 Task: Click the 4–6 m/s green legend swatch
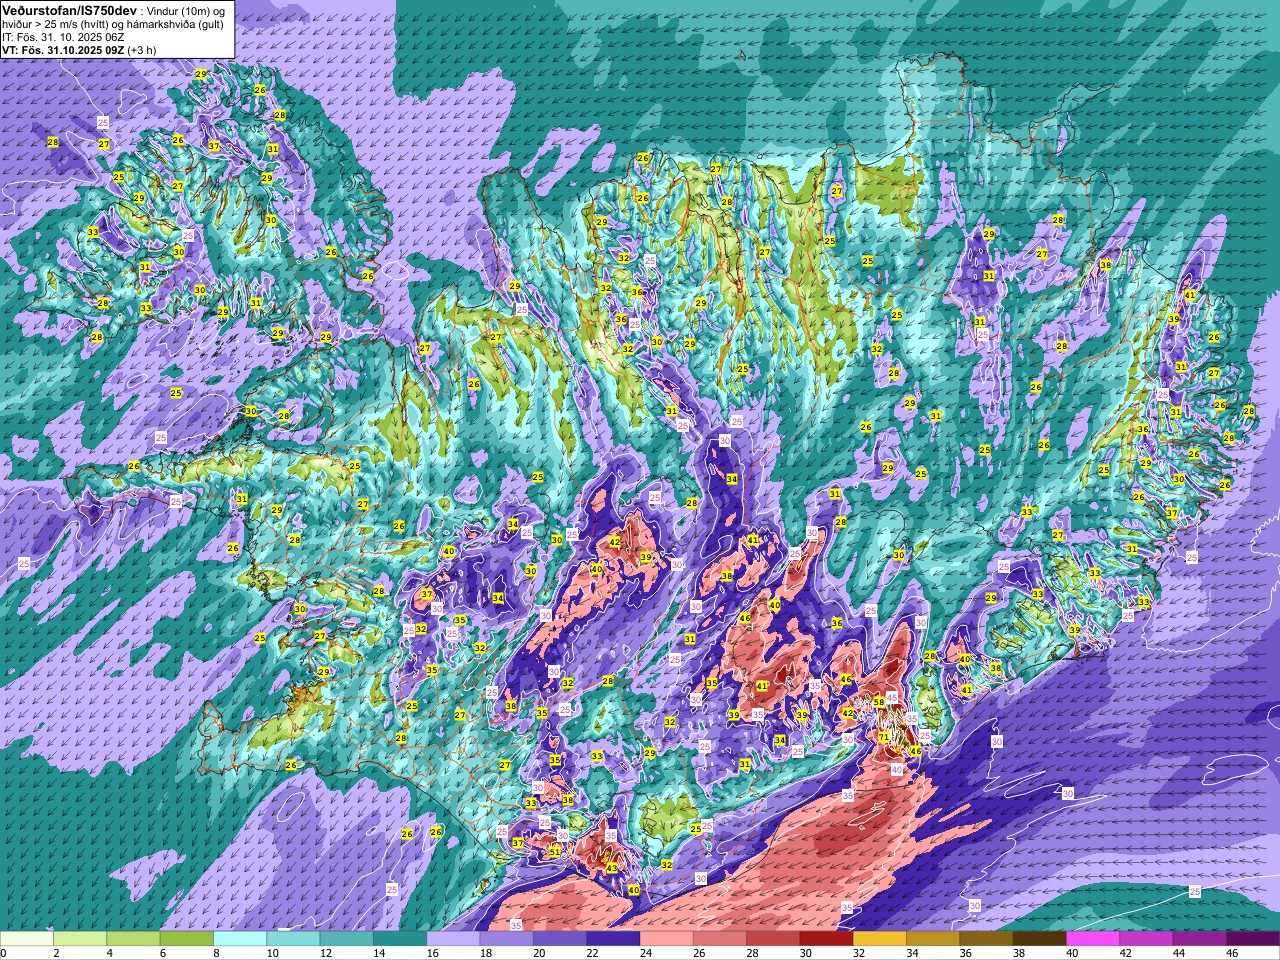click(x=133, y=939)
